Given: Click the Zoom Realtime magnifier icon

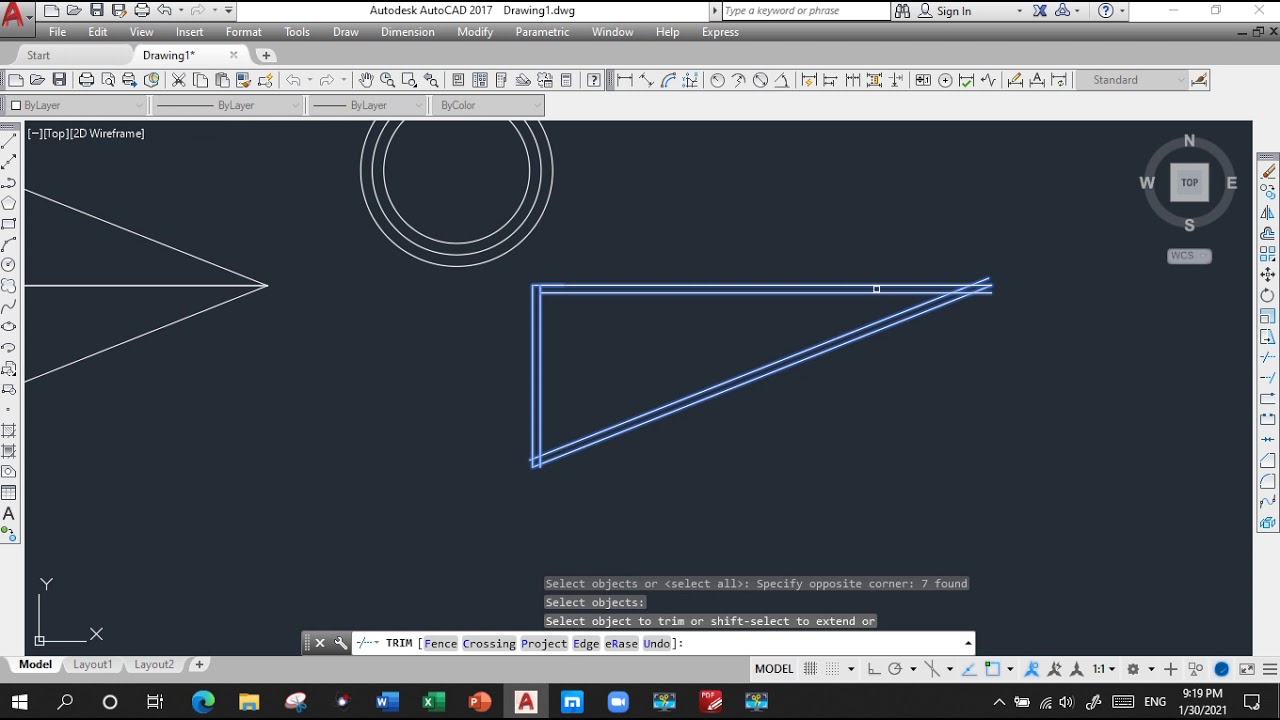Looking at the screenshot, I should coord(387,80).
